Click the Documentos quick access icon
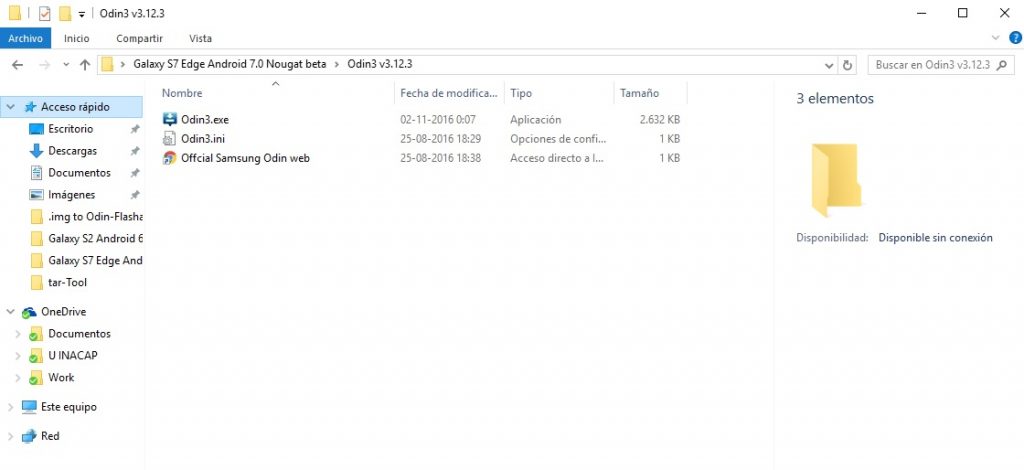Screen dimensions: 1024x470 (x=37, y=173)
